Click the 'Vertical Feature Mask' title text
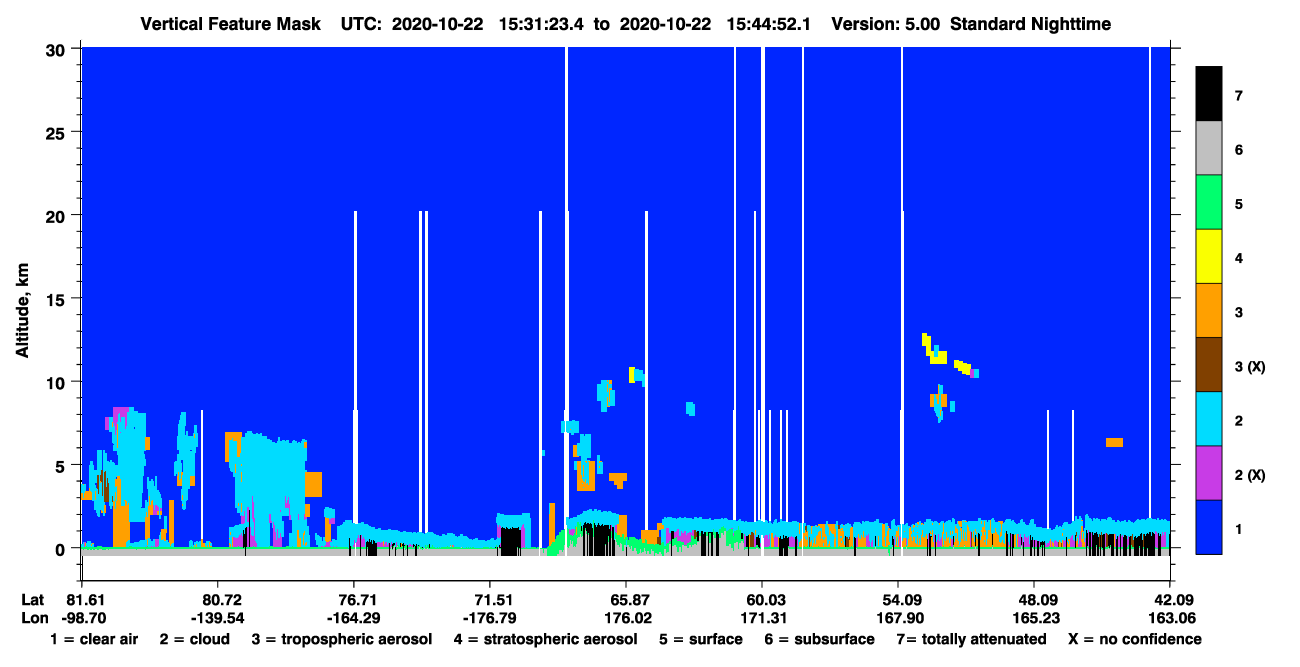1300x667 pixels. 231,24
